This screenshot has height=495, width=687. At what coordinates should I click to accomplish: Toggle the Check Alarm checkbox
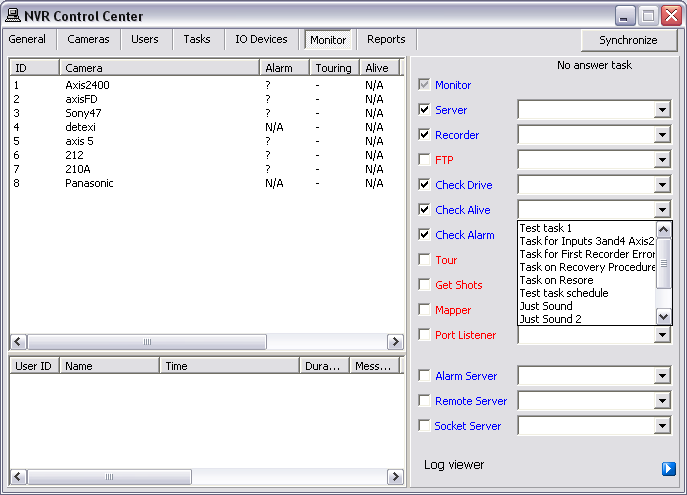click(424, 234)
